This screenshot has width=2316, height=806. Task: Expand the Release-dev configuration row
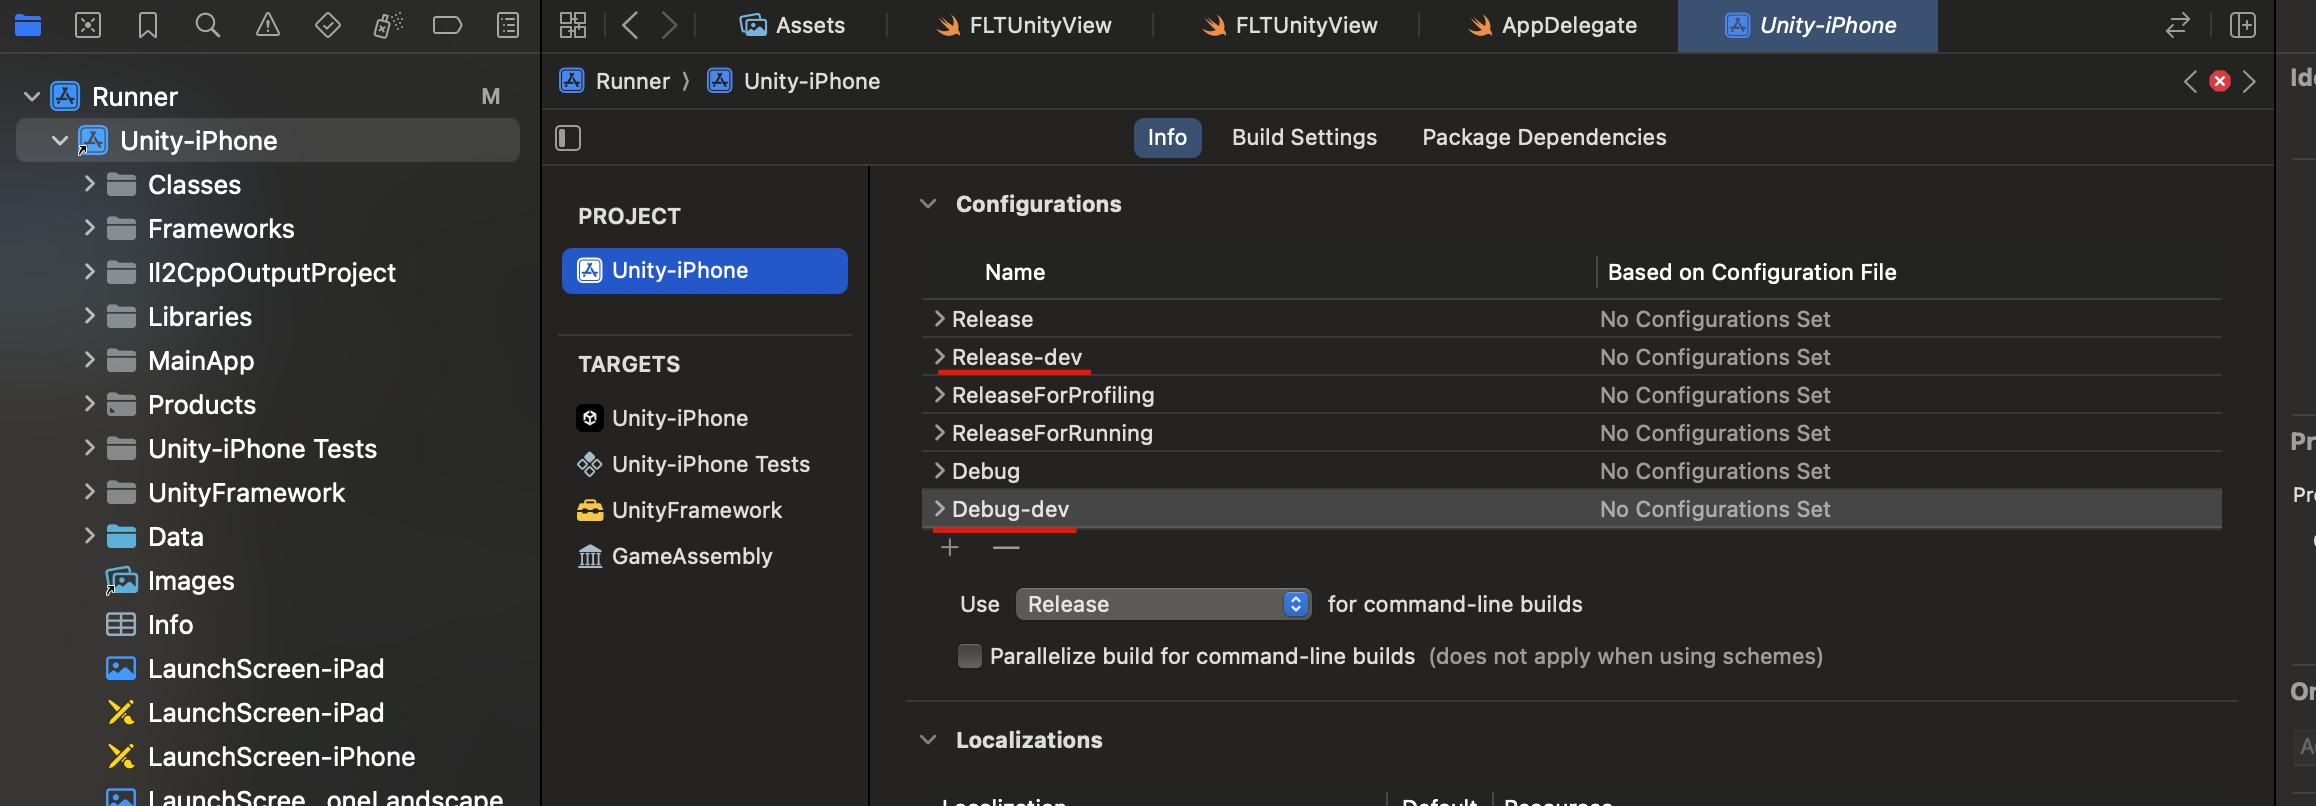click(x=939, y=357)
